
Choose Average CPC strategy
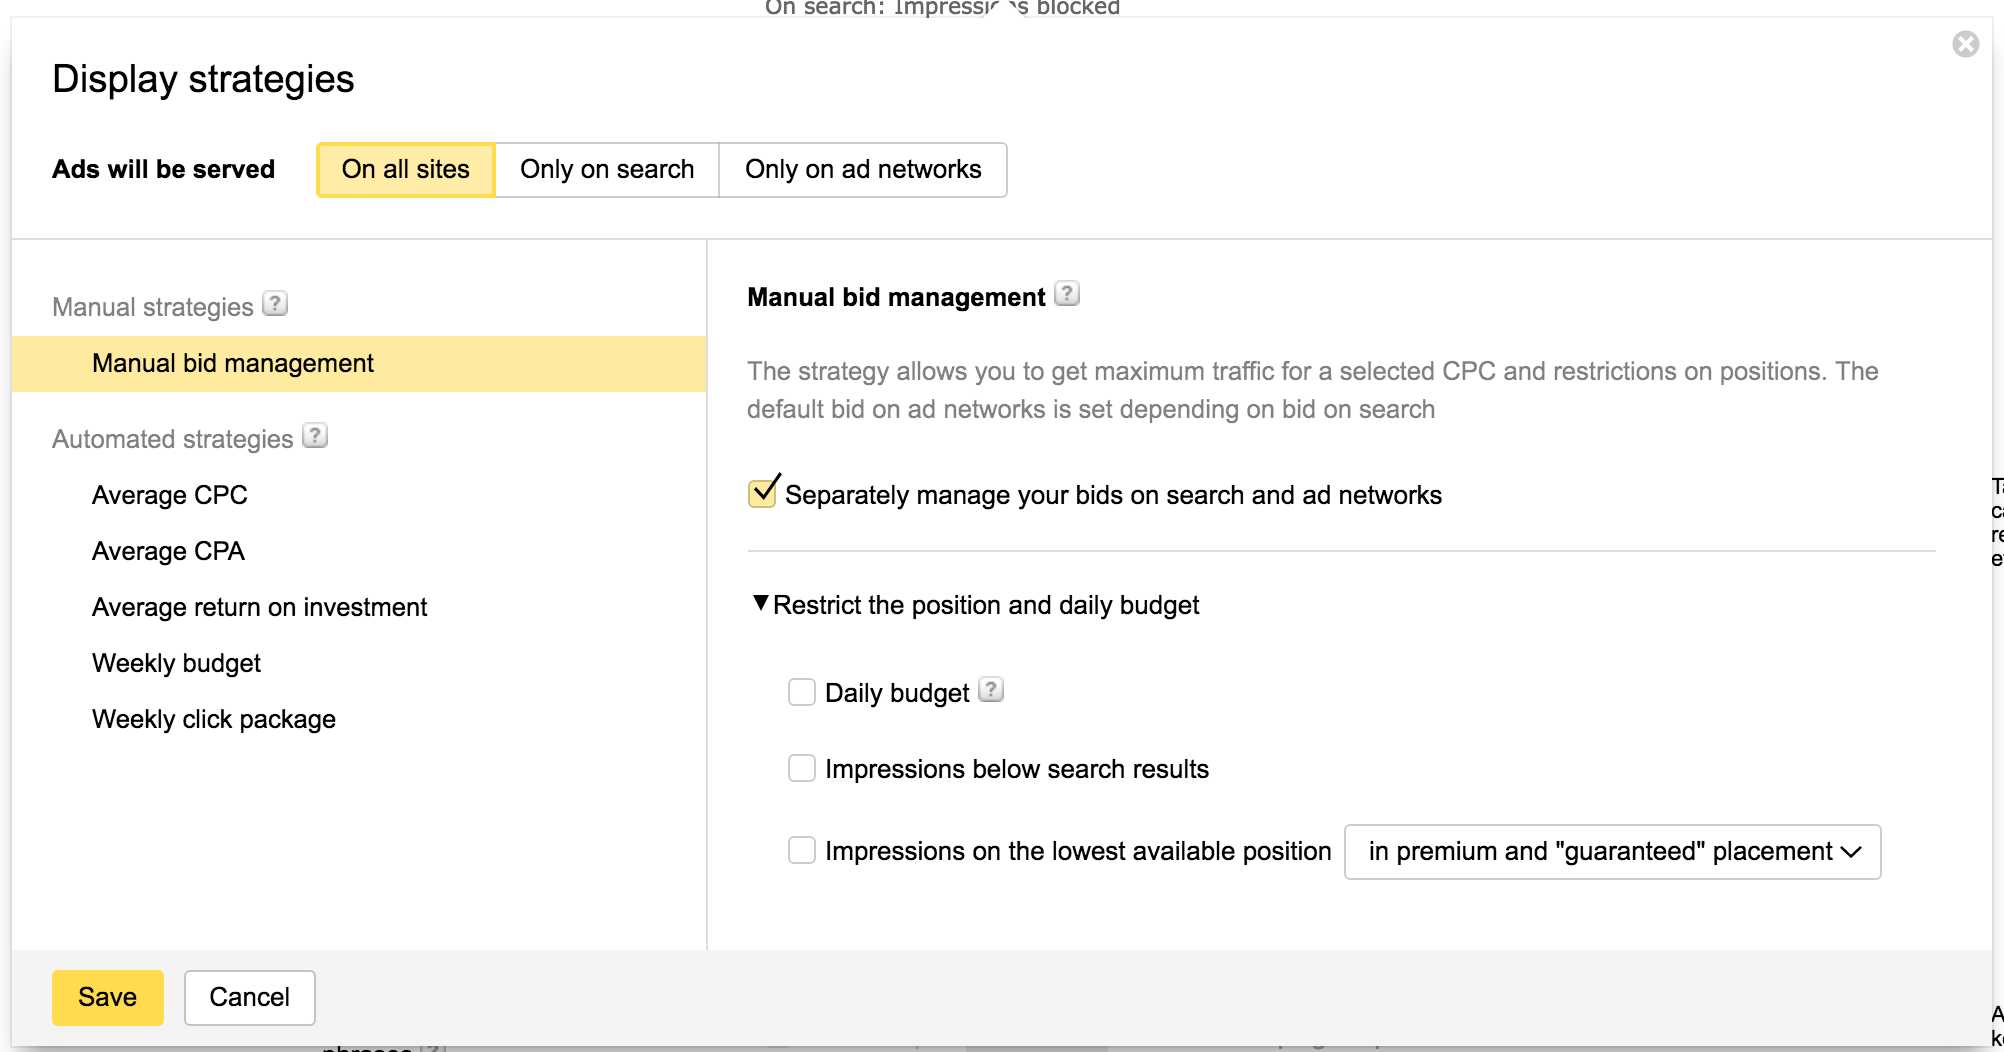click(x=169, y=495)
